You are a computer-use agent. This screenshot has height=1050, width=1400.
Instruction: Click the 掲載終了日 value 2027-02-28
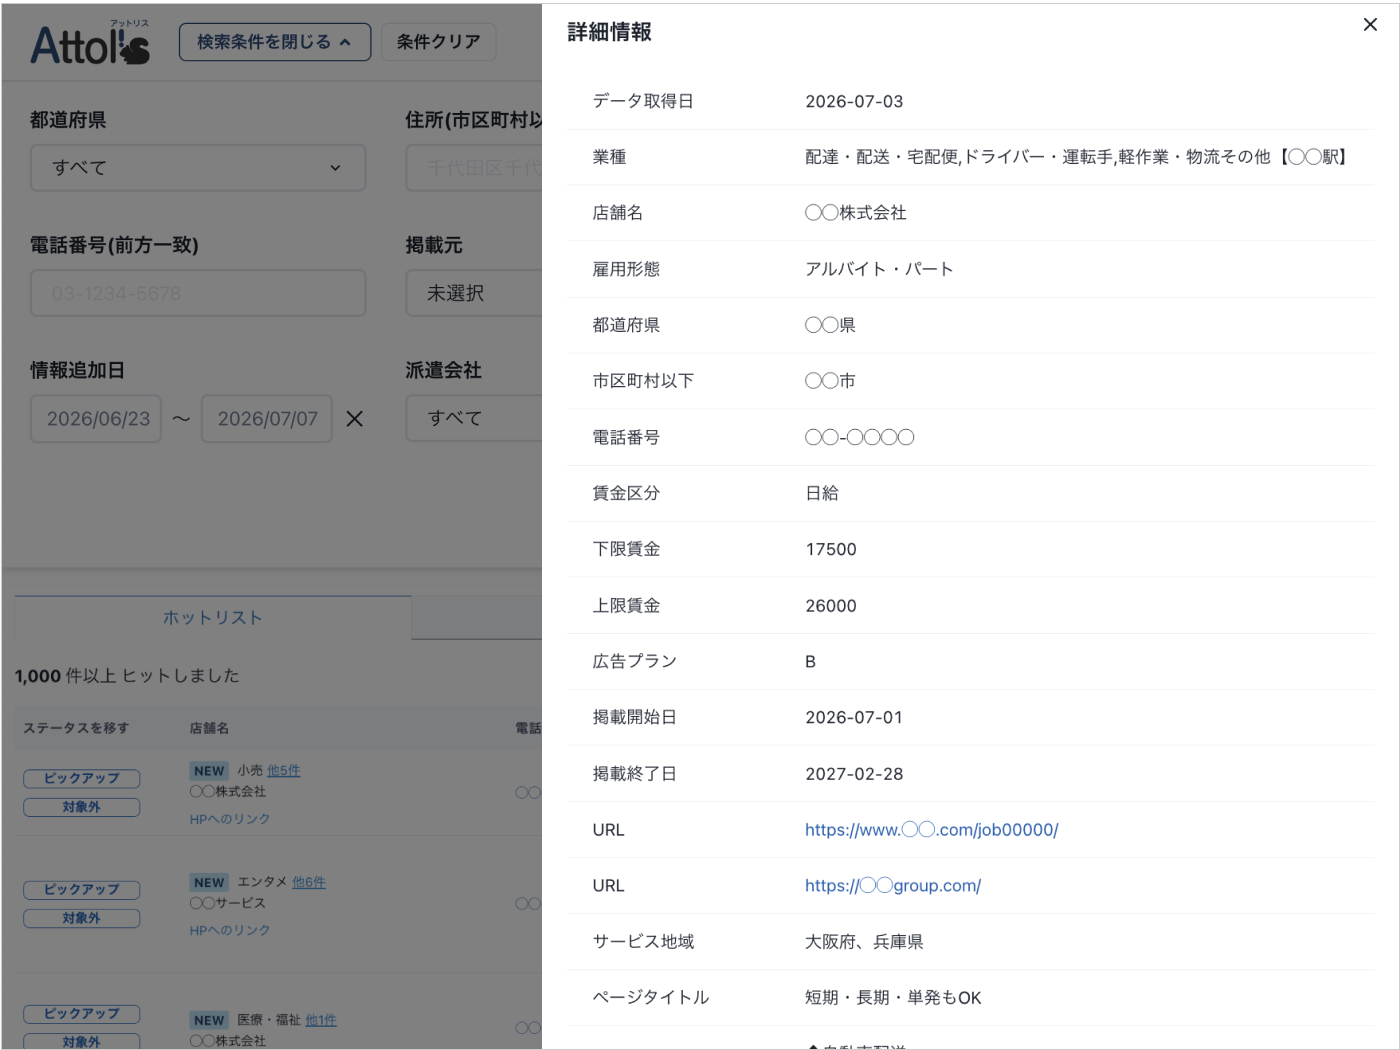click(854, 774)
